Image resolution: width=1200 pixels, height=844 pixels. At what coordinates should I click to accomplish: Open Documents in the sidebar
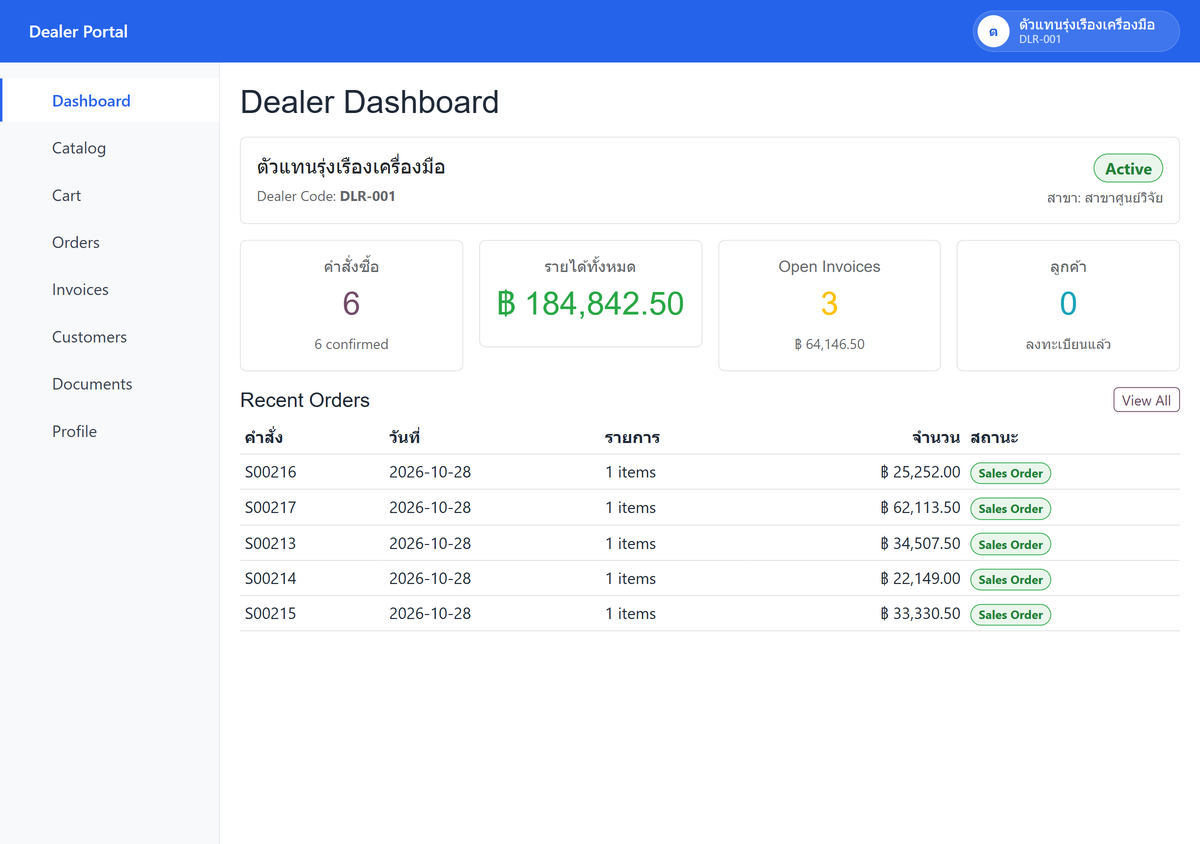tap(110, 384)
